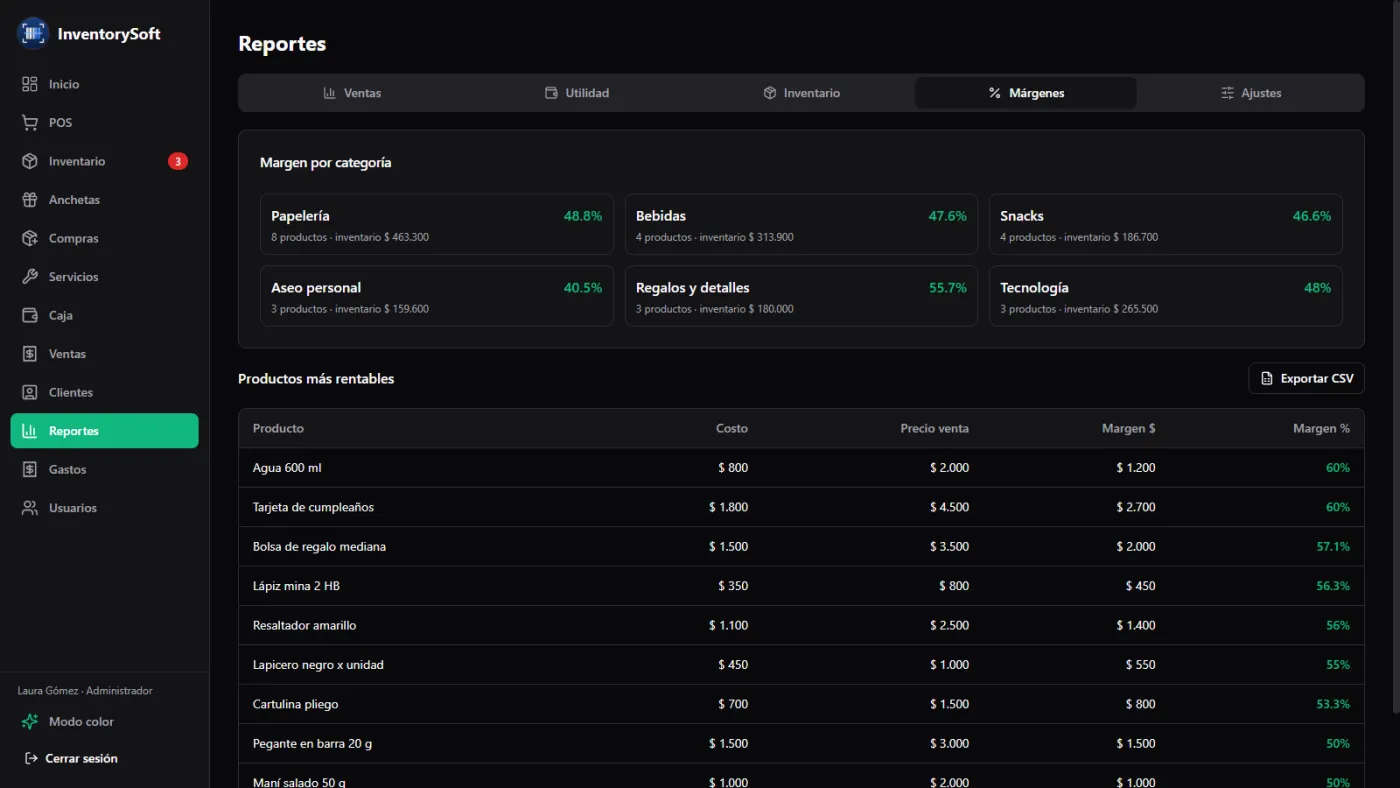The image size is (1400, 788).
Task: Select the Tecnología category margin card
Action: [x=1166, y=296]
